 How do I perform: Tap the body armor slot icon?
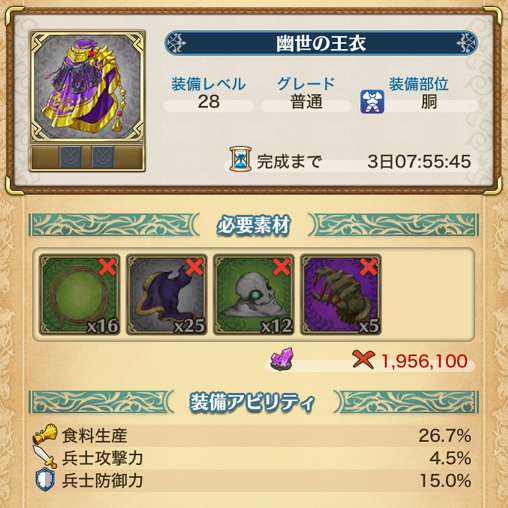(x=372, y=102)
